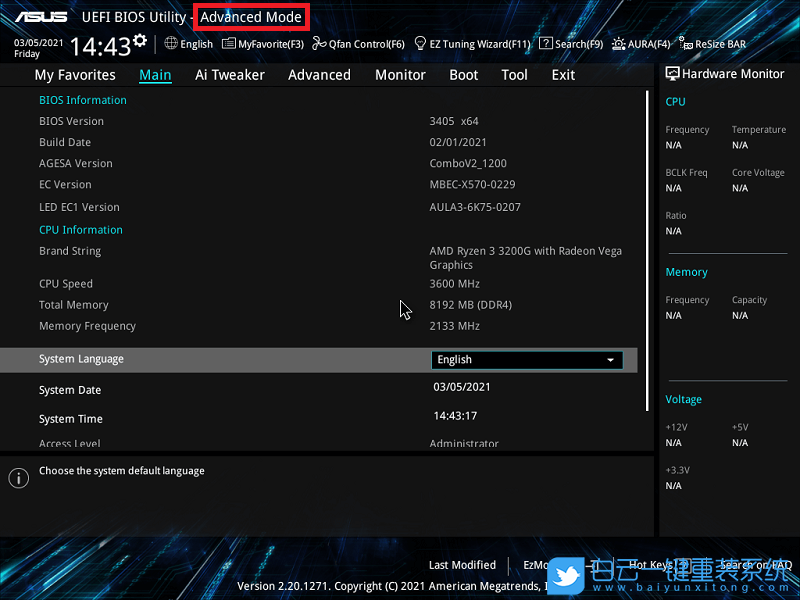Open AURA (F4) lighting icon
The height and width of the screenshot is (600, 800).
click(x=619, y=44)
